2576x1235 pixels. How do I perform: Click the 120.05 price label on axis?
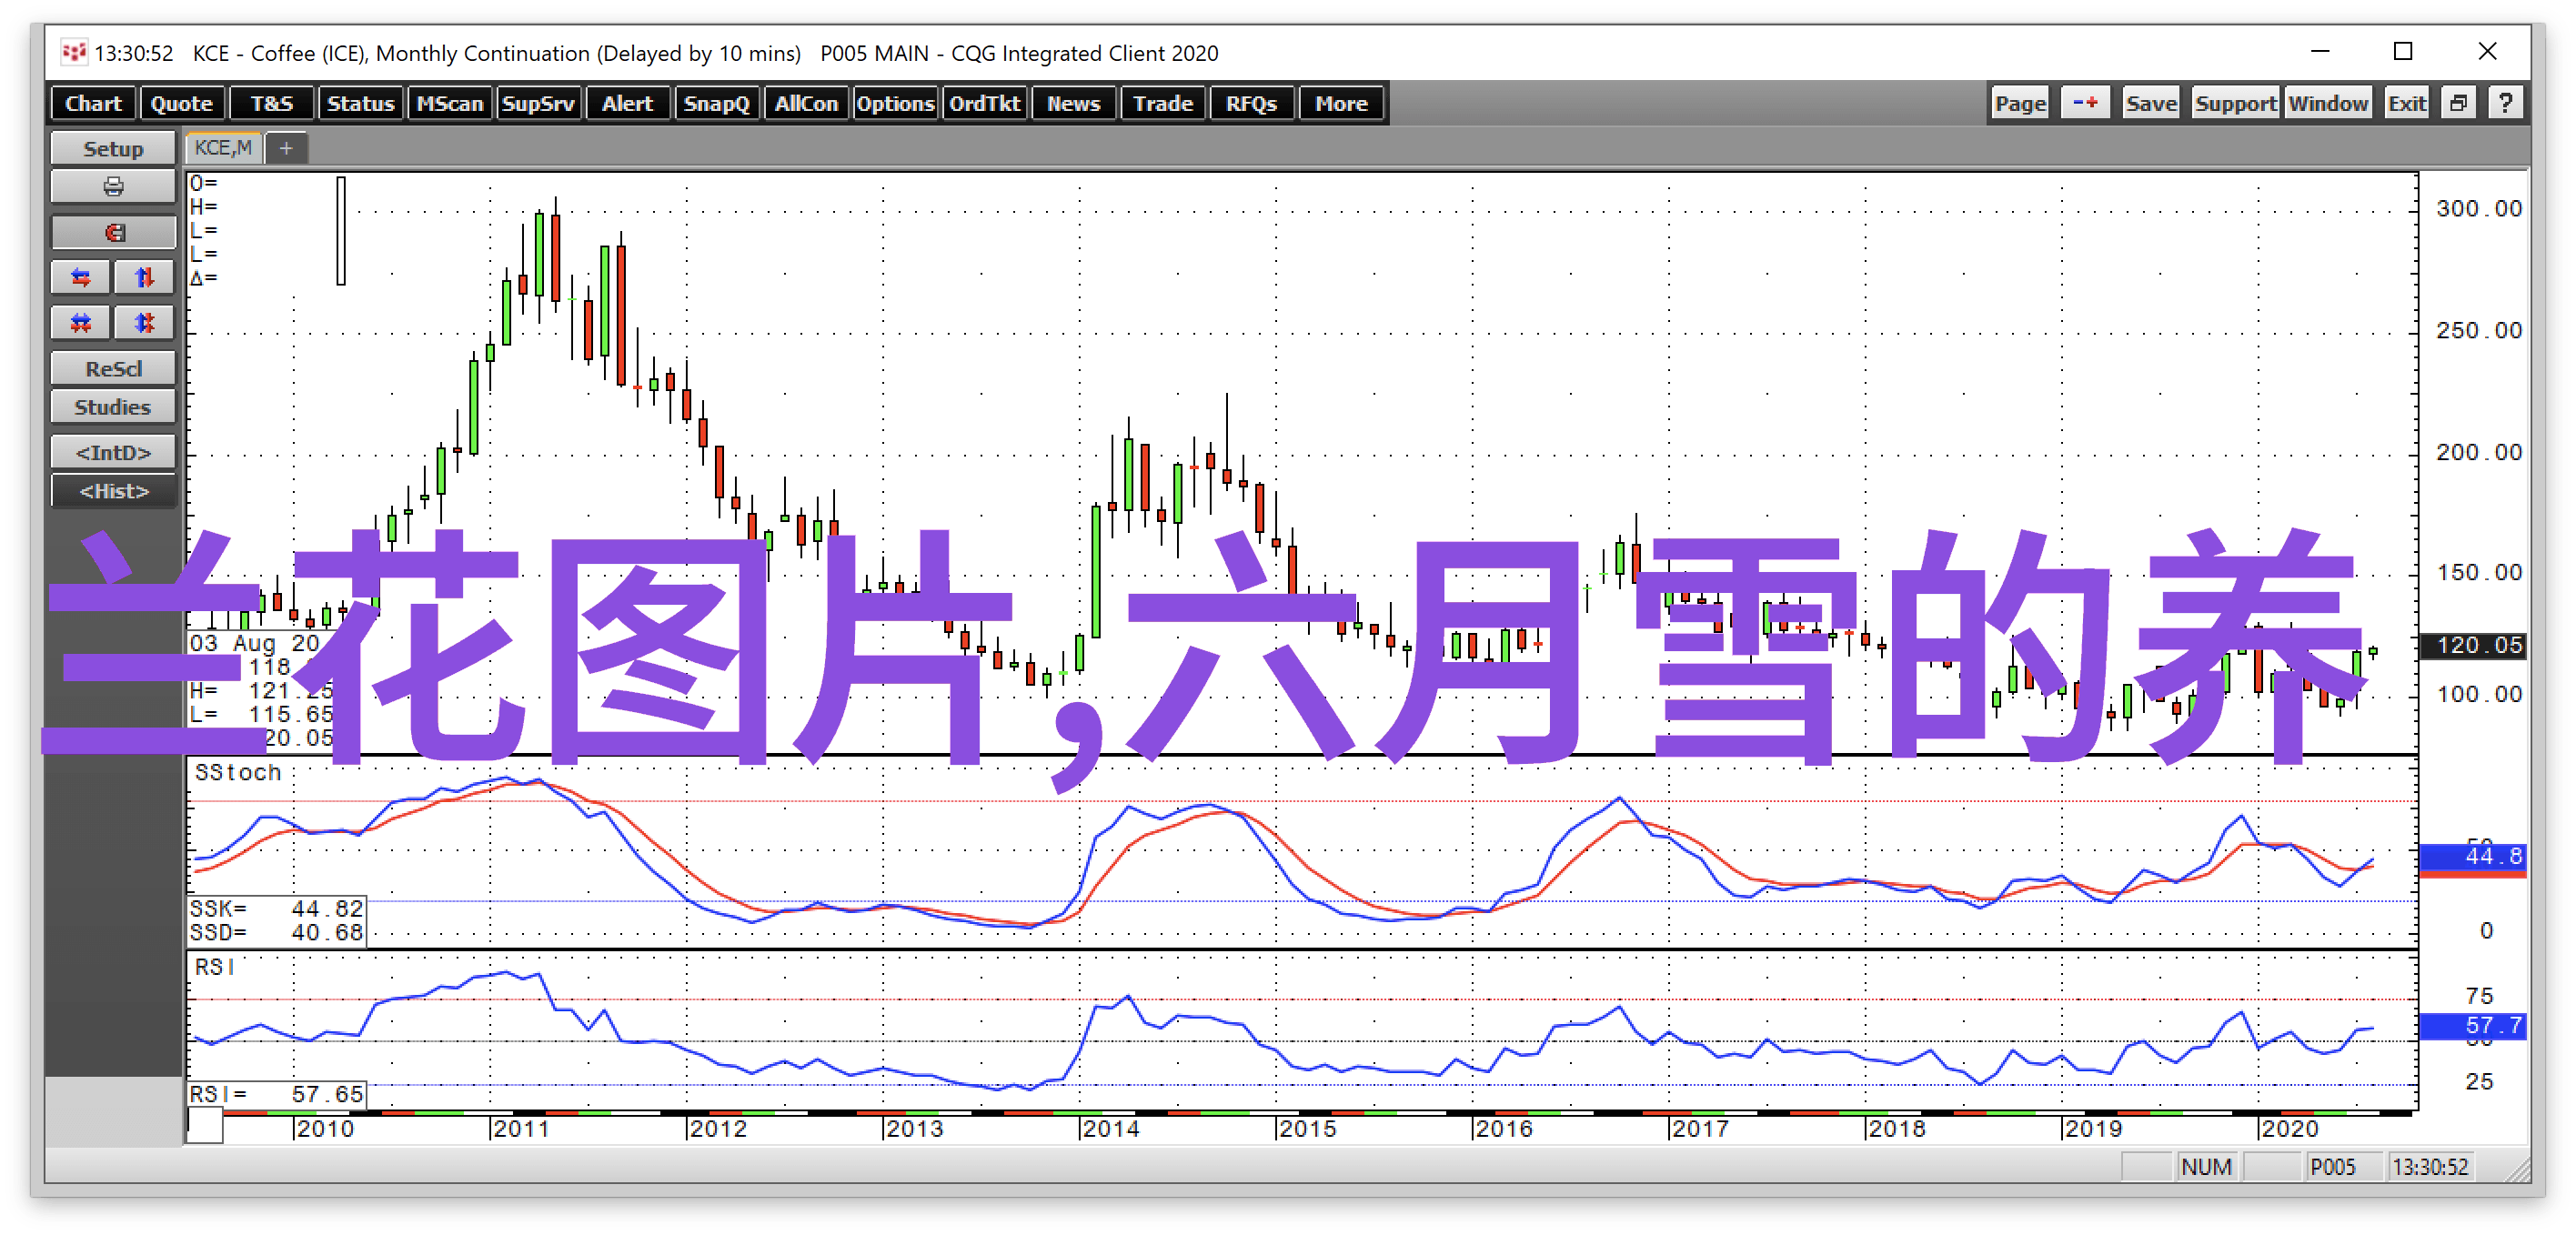(x=2472, y=645)
